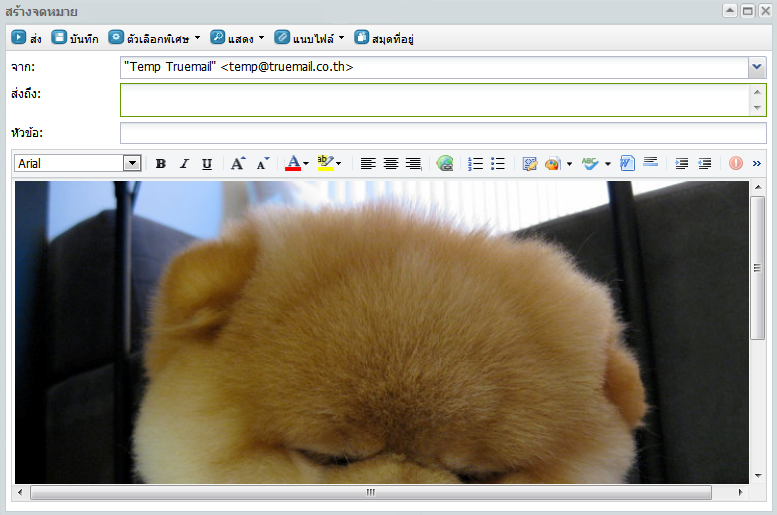Viewport: 777px width, 515px height.
Task: Open the Arial font family dropdown
Action: point(132,163)
